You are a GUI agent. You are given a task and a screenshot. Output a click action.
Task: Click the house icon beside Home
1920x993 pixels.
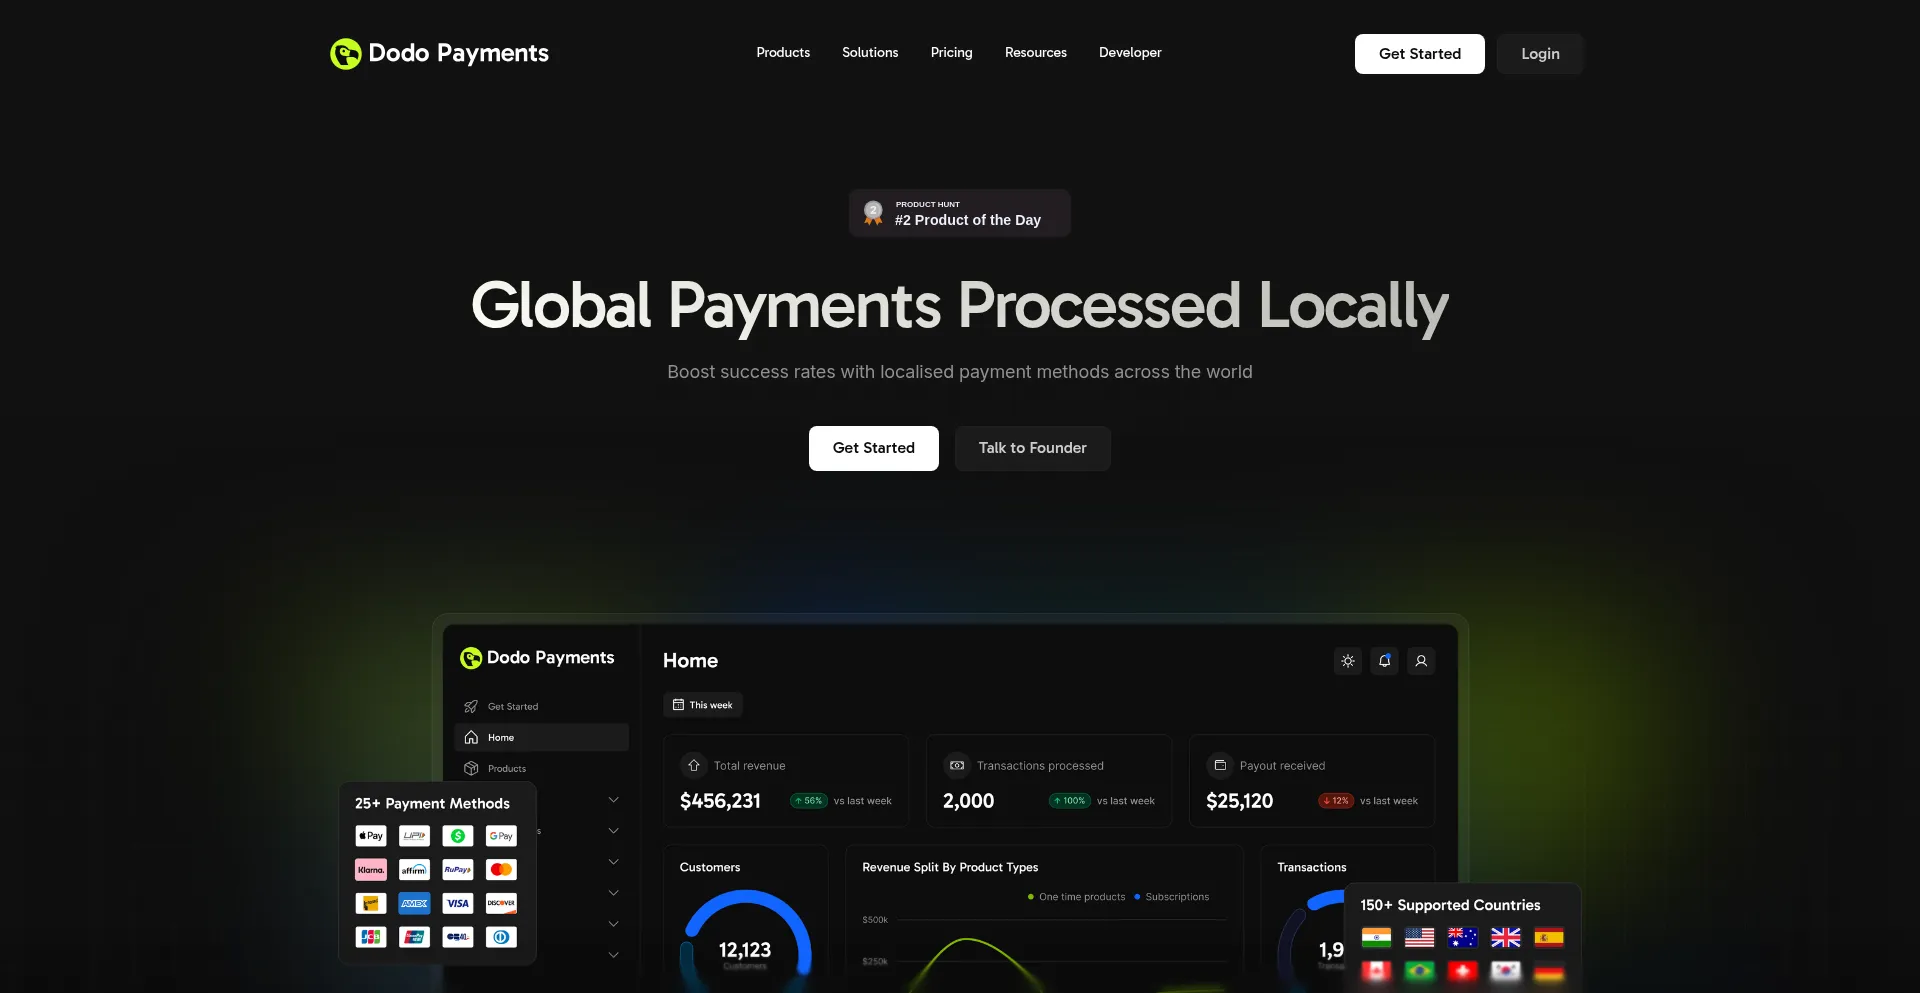coord(471,738)
